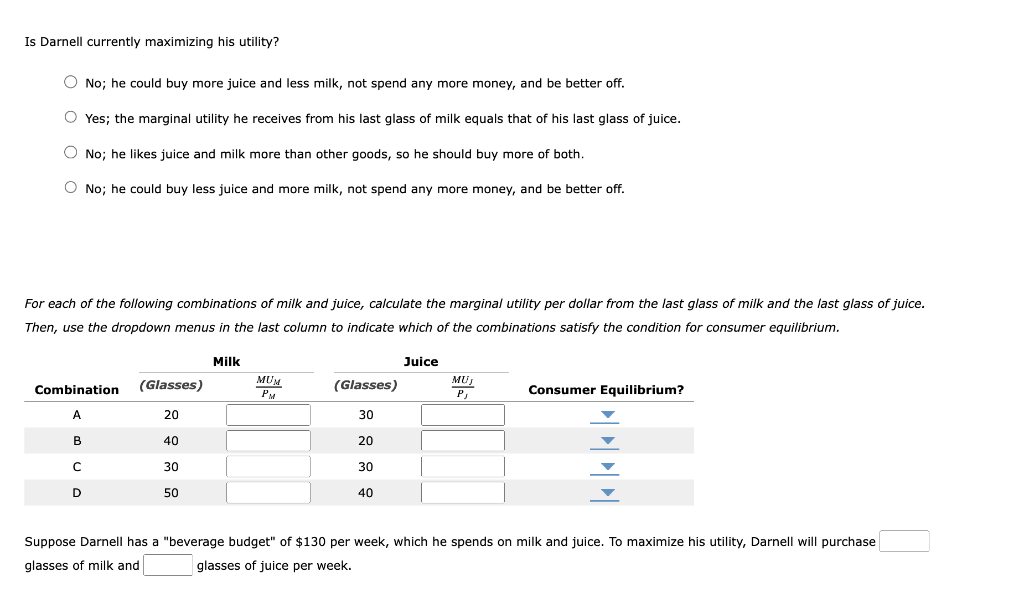Click the juice marginal utility field for Combination A
1024x598 pixels.
462,414
